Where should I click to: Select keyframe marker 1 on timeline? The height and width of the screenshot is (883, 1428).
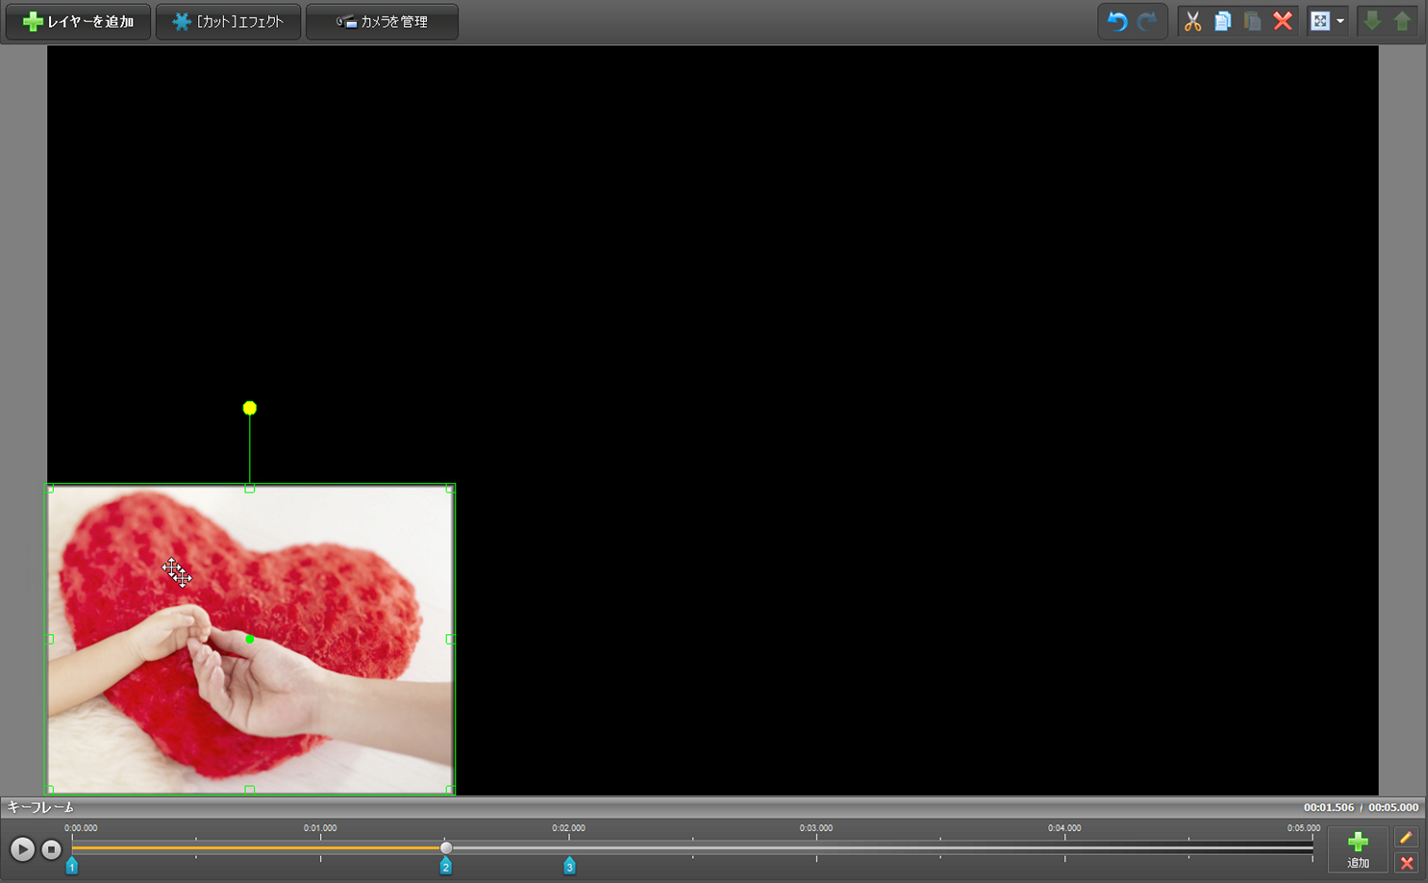click(x=72, y=866)
